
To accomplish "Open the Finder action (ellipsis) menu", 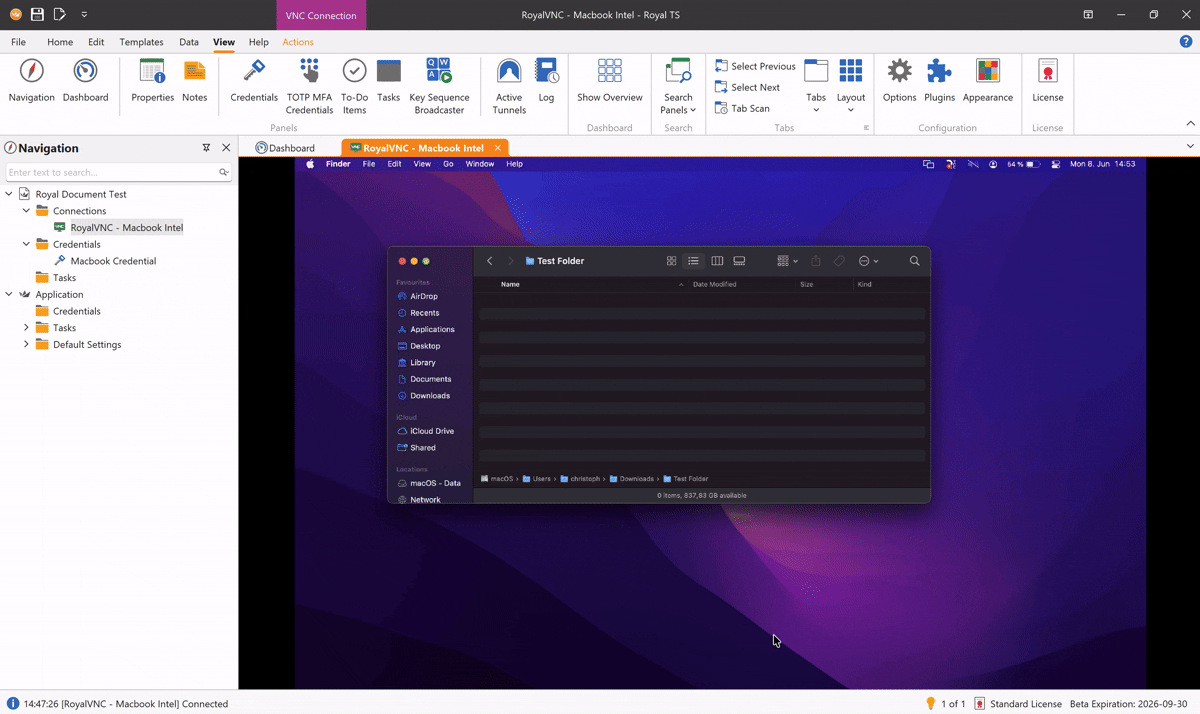I will pyautogui.click(x=868, y=261).
